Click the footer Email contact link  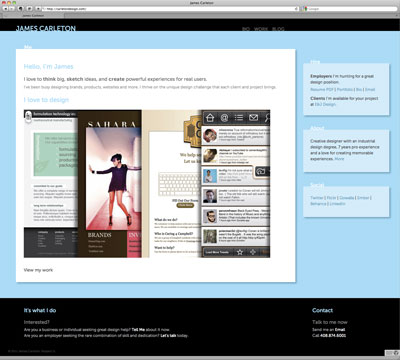point(340,330)
